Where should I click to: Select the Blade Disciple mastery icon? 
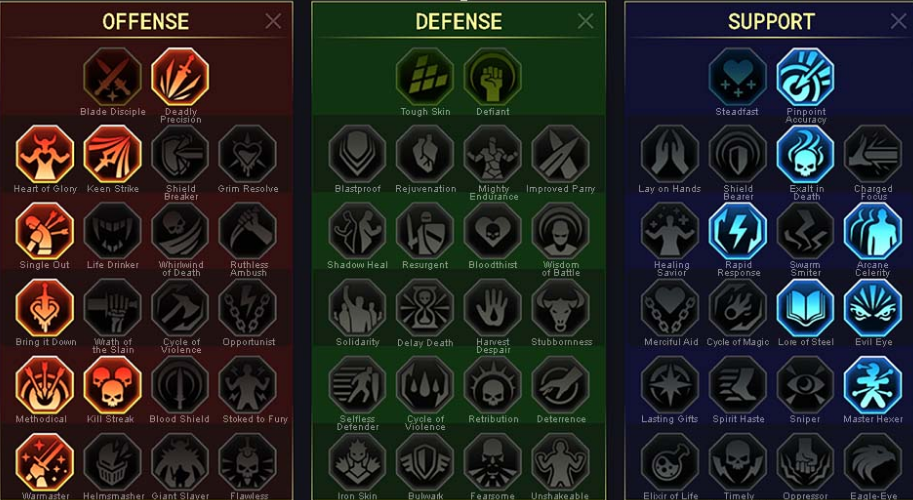[112, 77]
